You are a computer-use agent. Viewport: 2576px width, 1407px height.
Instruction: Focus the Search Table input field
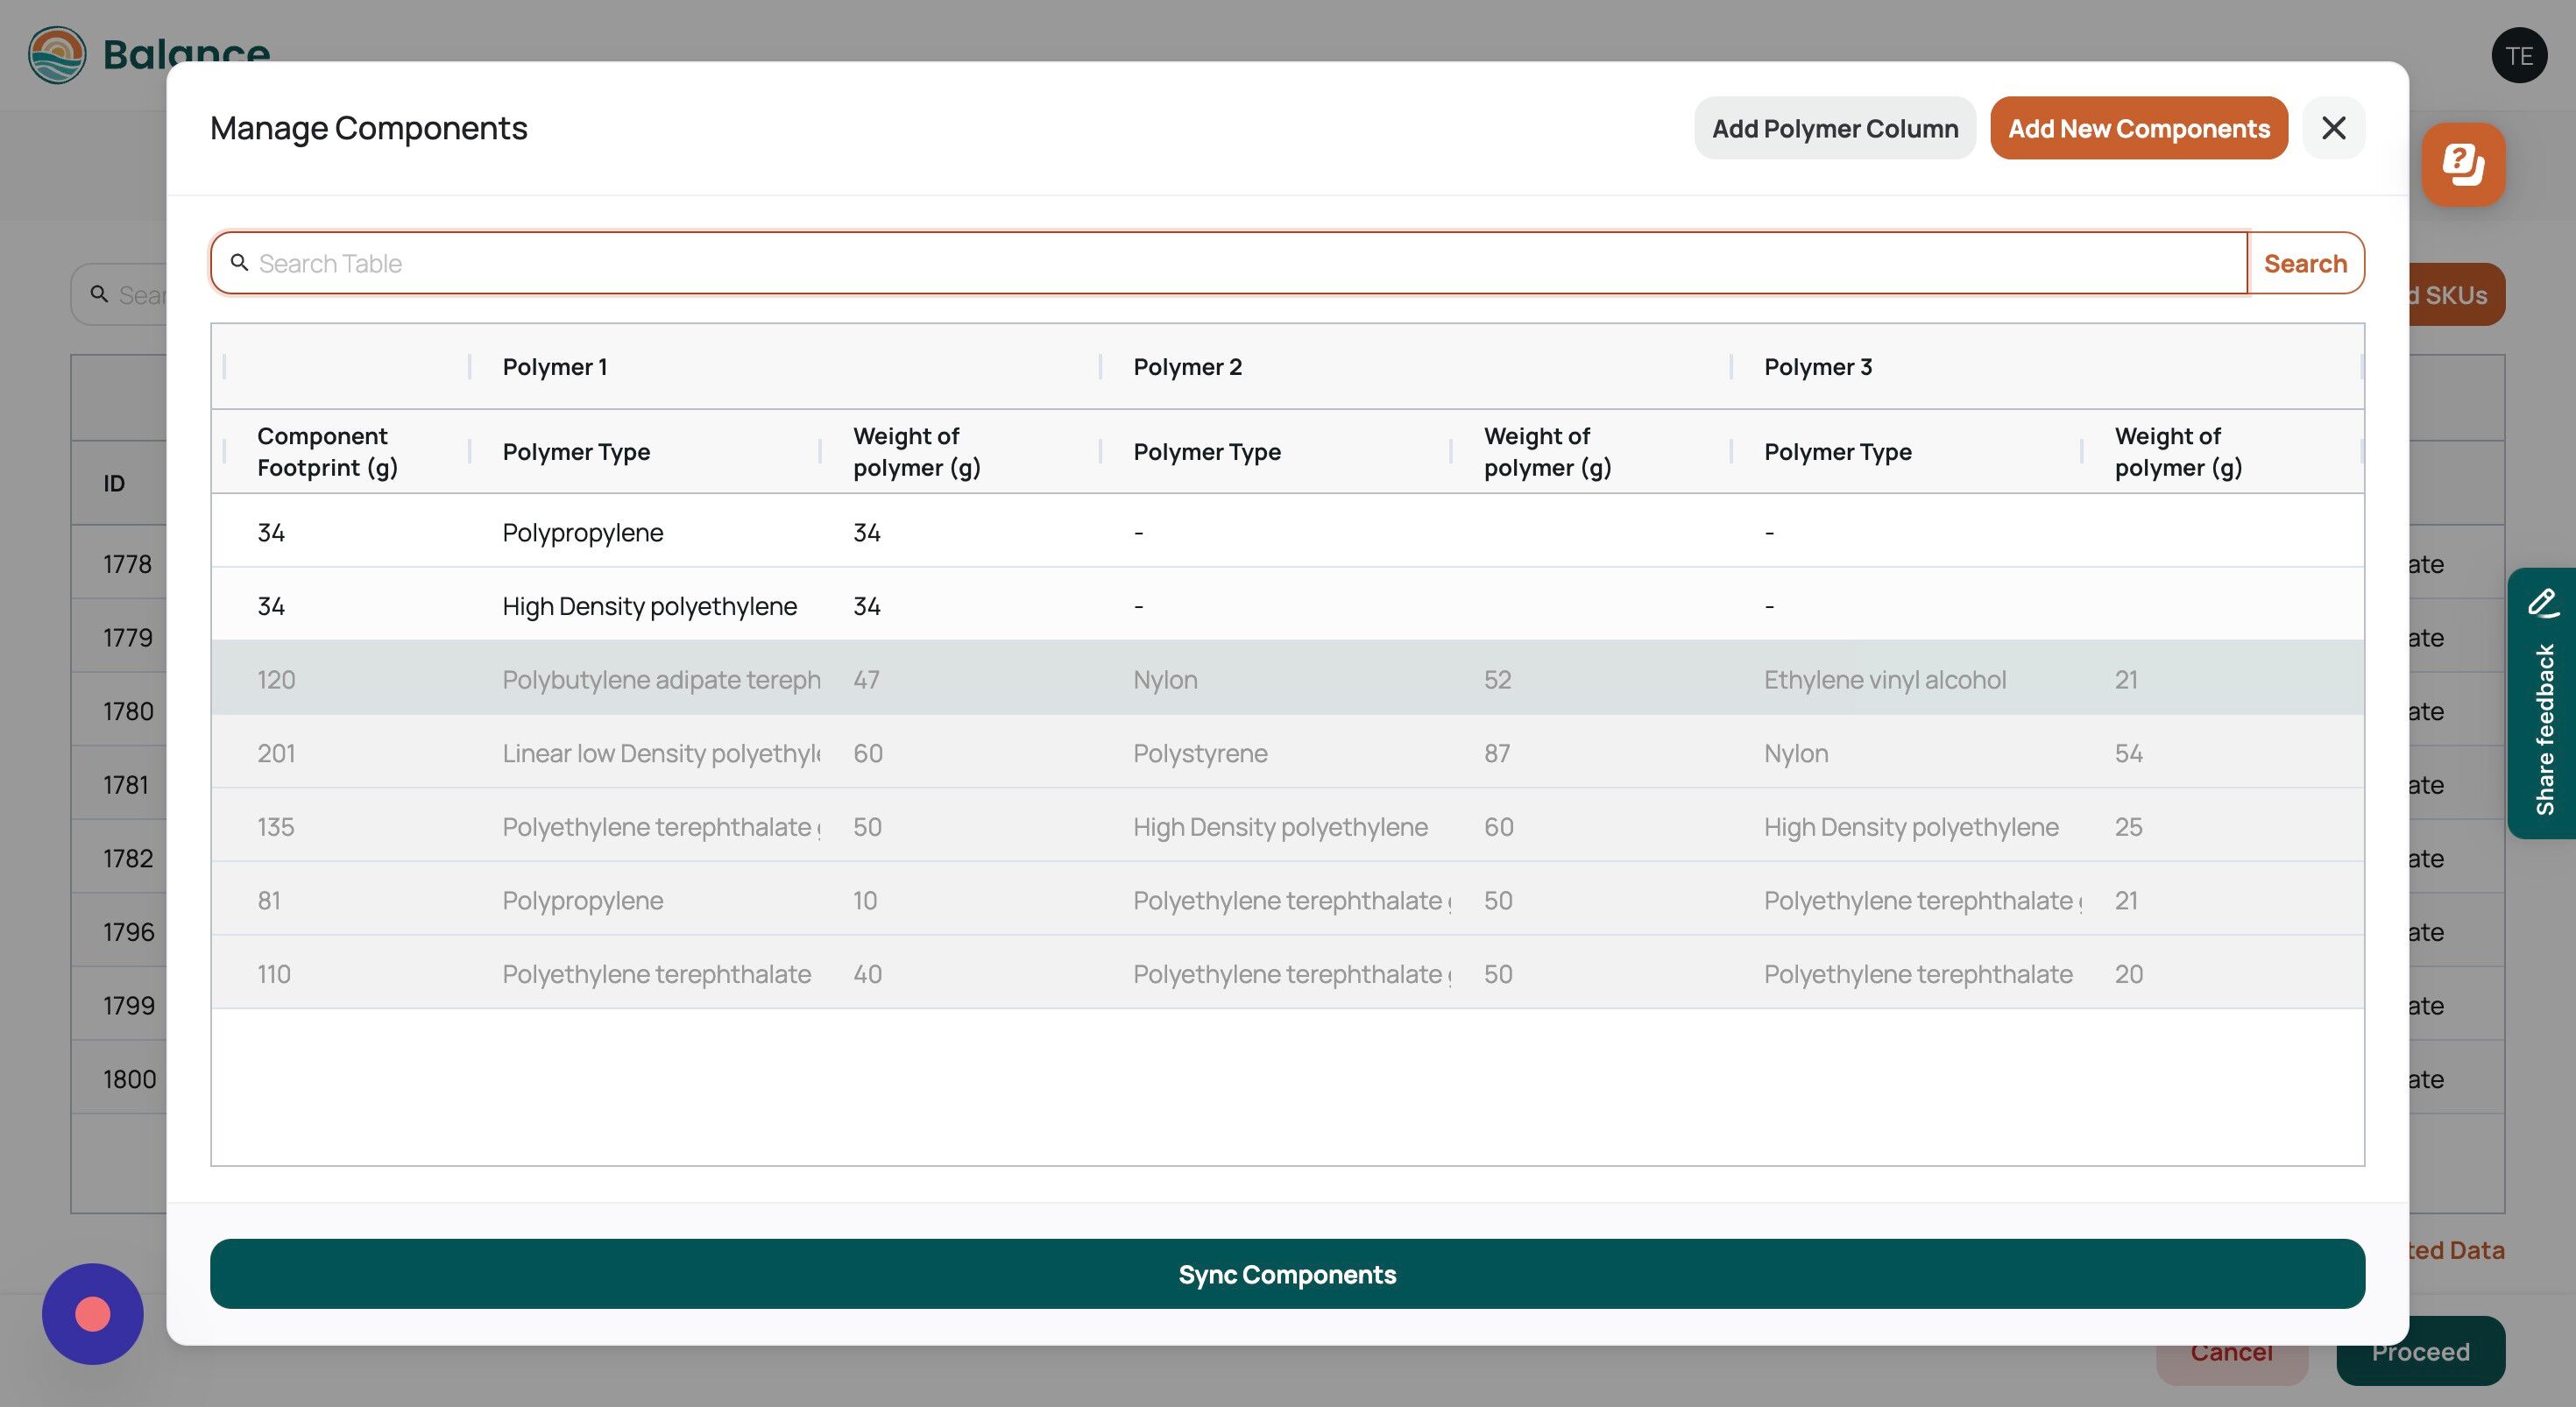click(1229, 263)
